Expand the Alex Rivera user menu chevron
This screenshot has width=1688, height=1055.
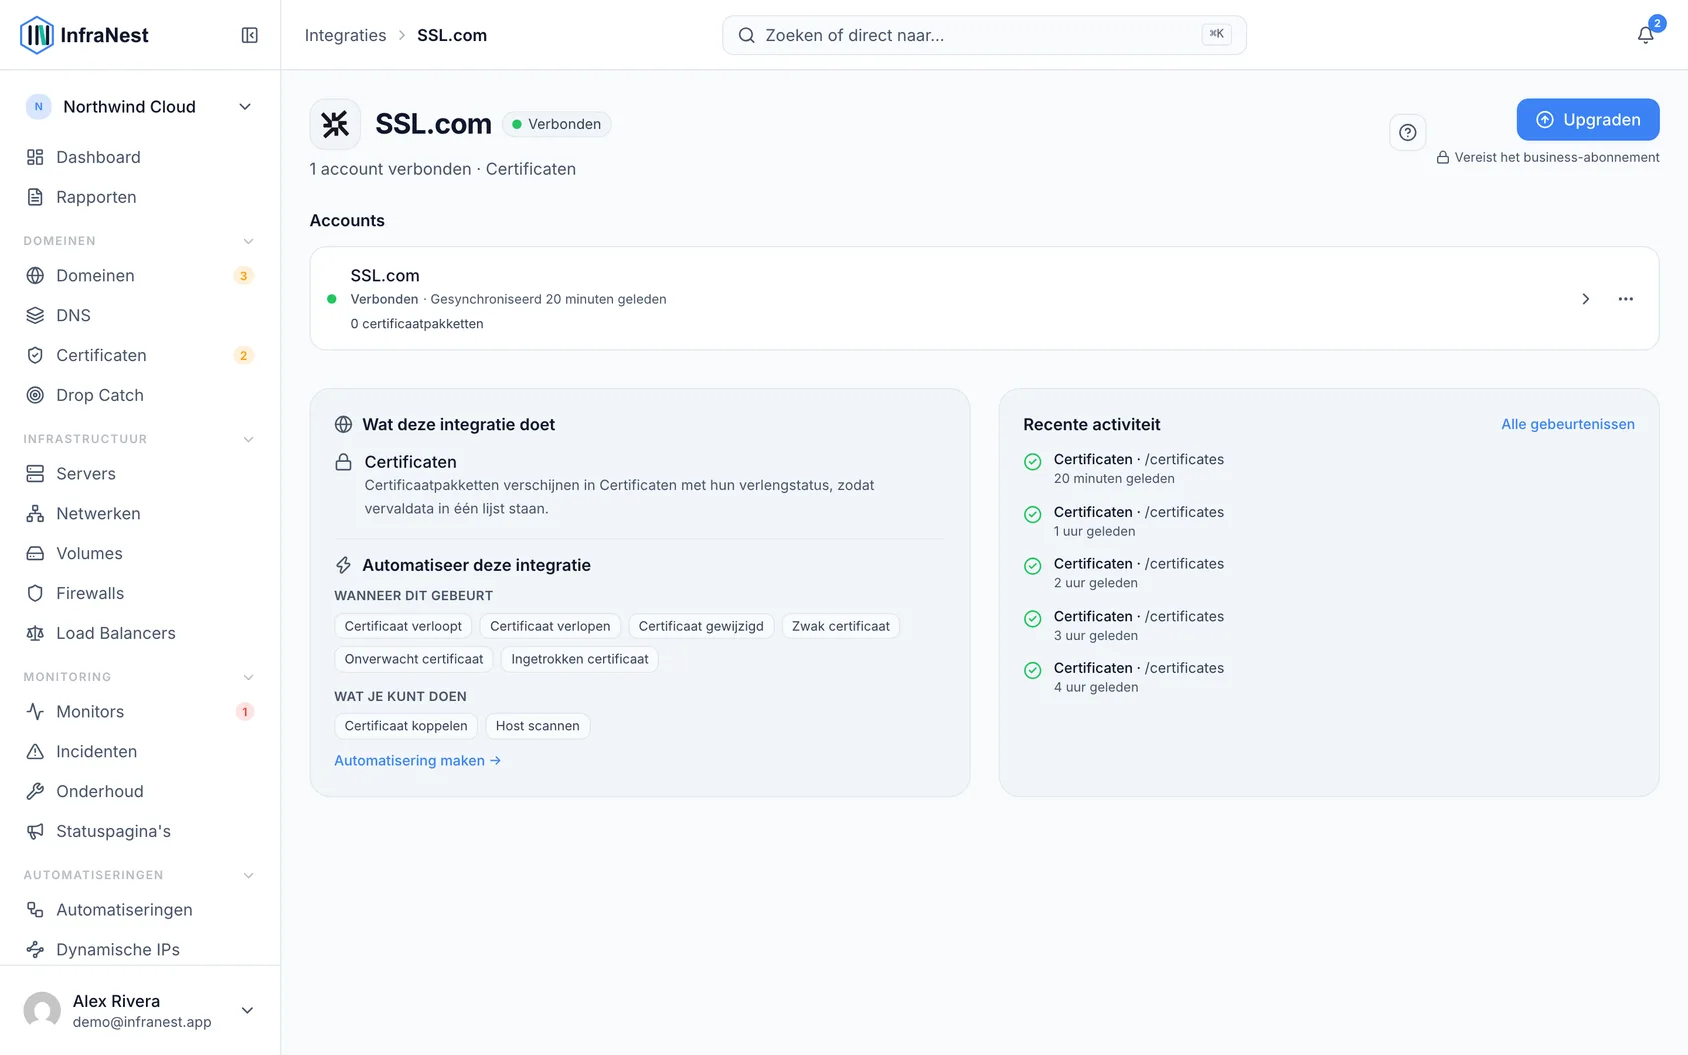tap(247, 1010)
